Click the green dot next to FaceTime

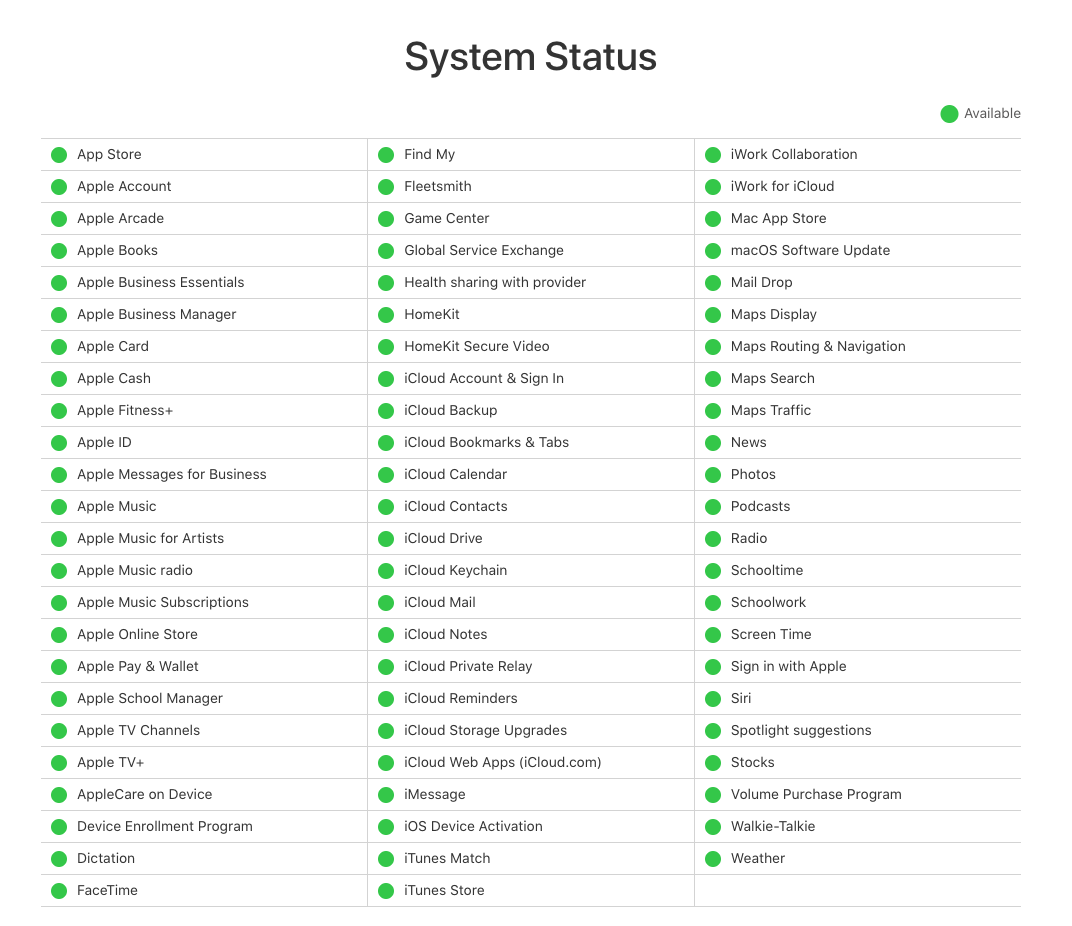click(x=59, y=890)
